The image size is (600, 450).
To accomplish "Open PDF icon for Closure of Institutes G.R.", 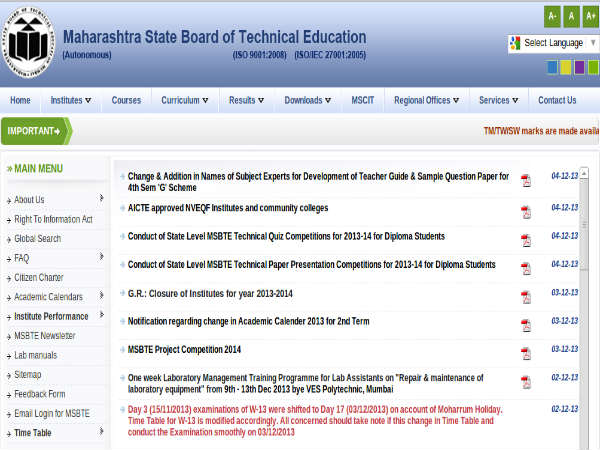I will (526, 296).
